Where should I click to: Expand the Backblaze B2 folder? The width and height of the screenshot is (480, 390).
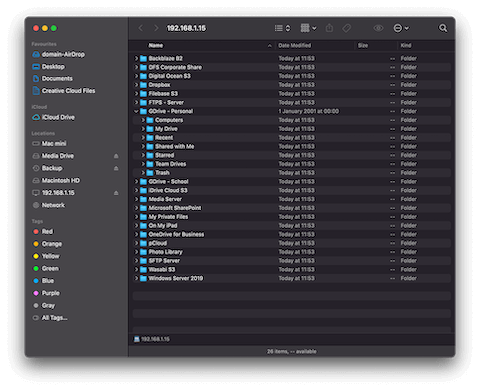[x=136, y=58]
